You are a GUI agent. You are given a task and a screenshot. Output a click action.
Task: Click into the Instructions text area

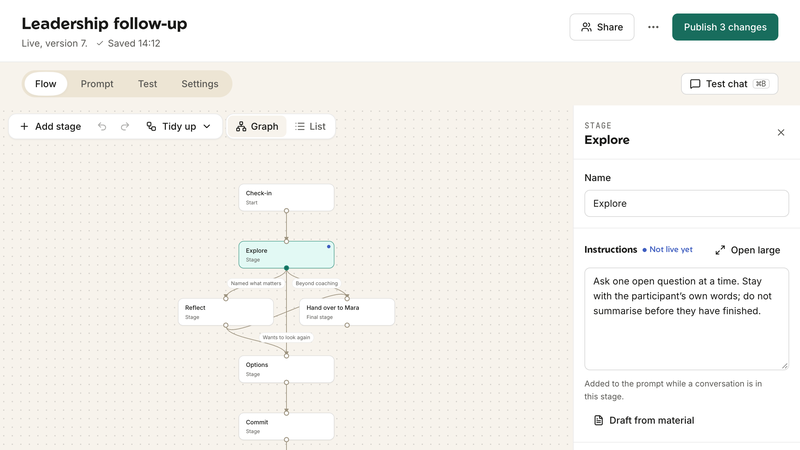[x=686, y=319]
